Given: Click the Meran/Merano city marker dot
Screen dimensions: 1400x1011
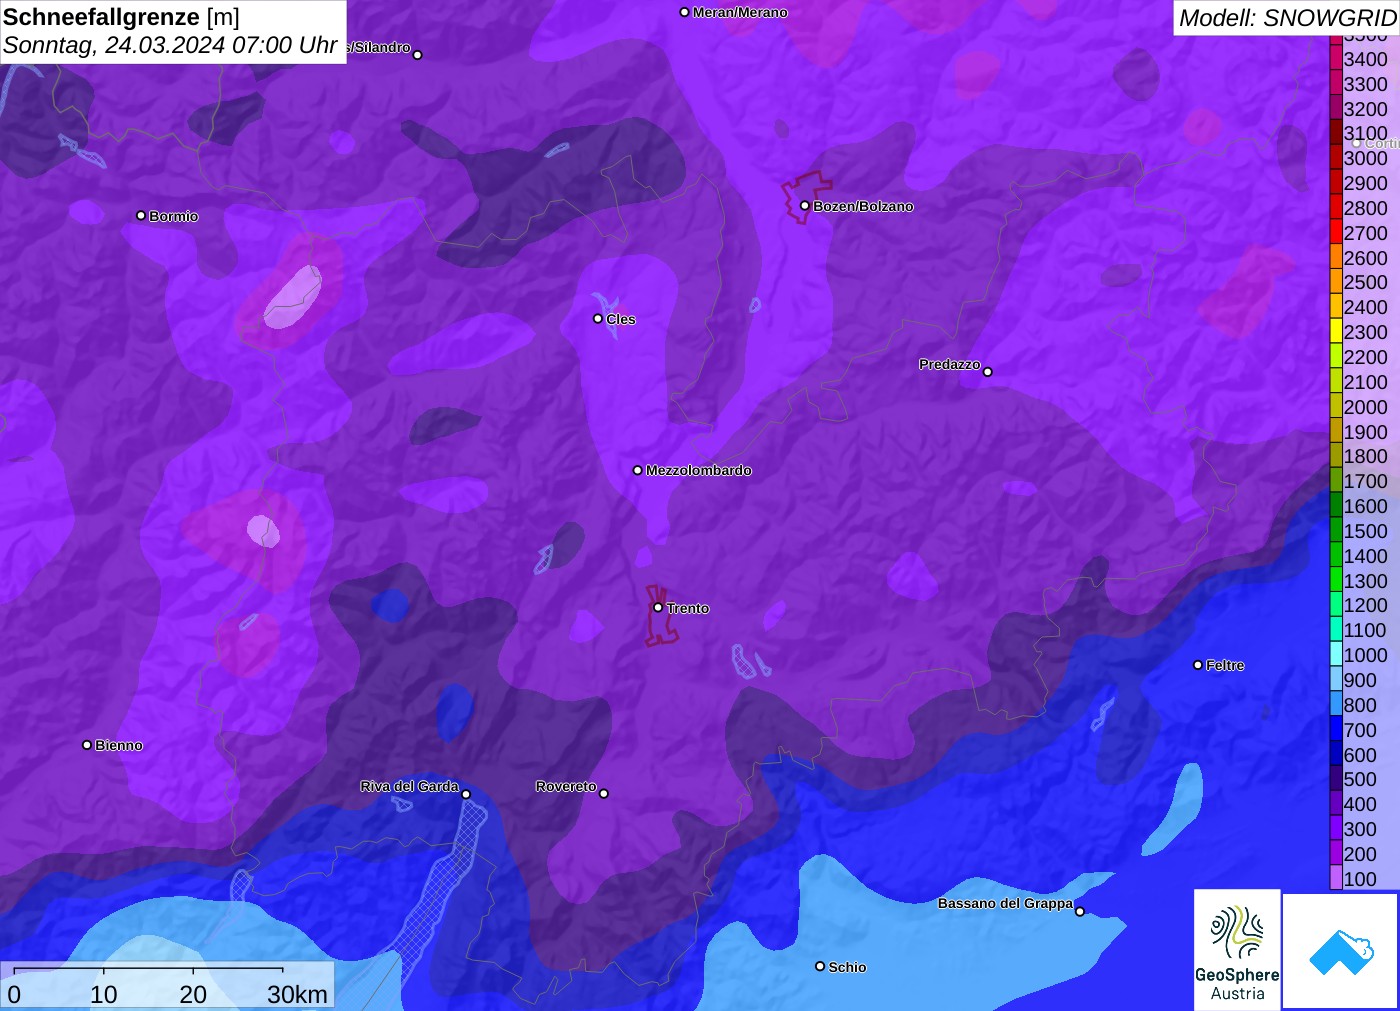Looking at the screenshot, I should click(684, 12).
